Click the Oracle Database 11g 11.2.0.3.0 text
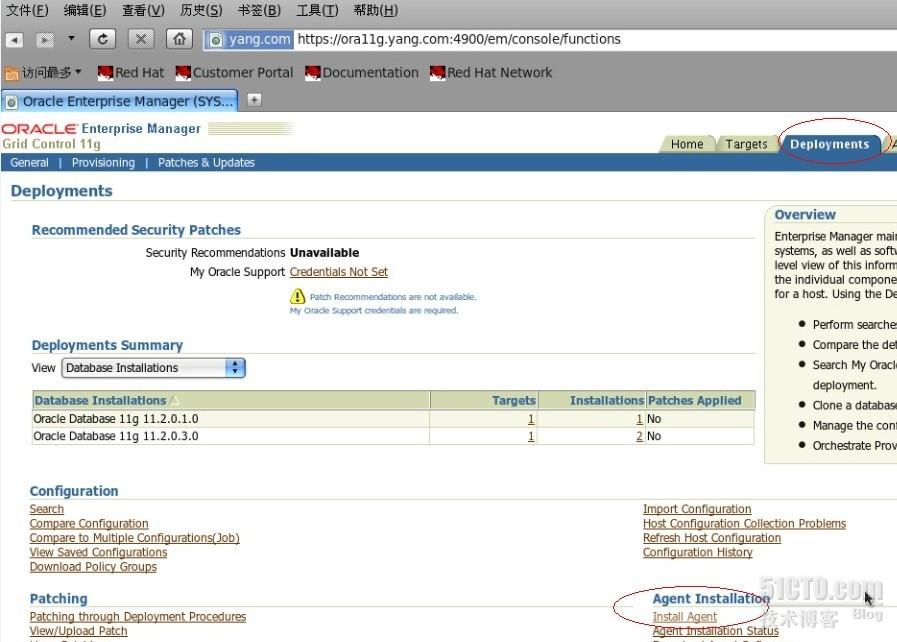Image resolution: width=897 pixels, height=642 pixels. [116, 436]
